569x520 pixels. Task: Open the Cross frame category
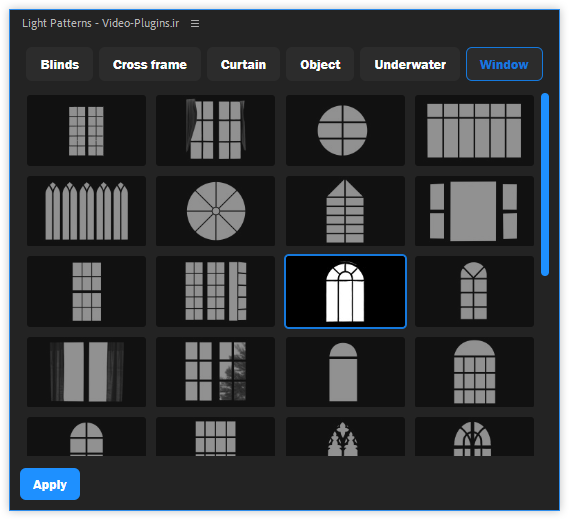[150, 64]
